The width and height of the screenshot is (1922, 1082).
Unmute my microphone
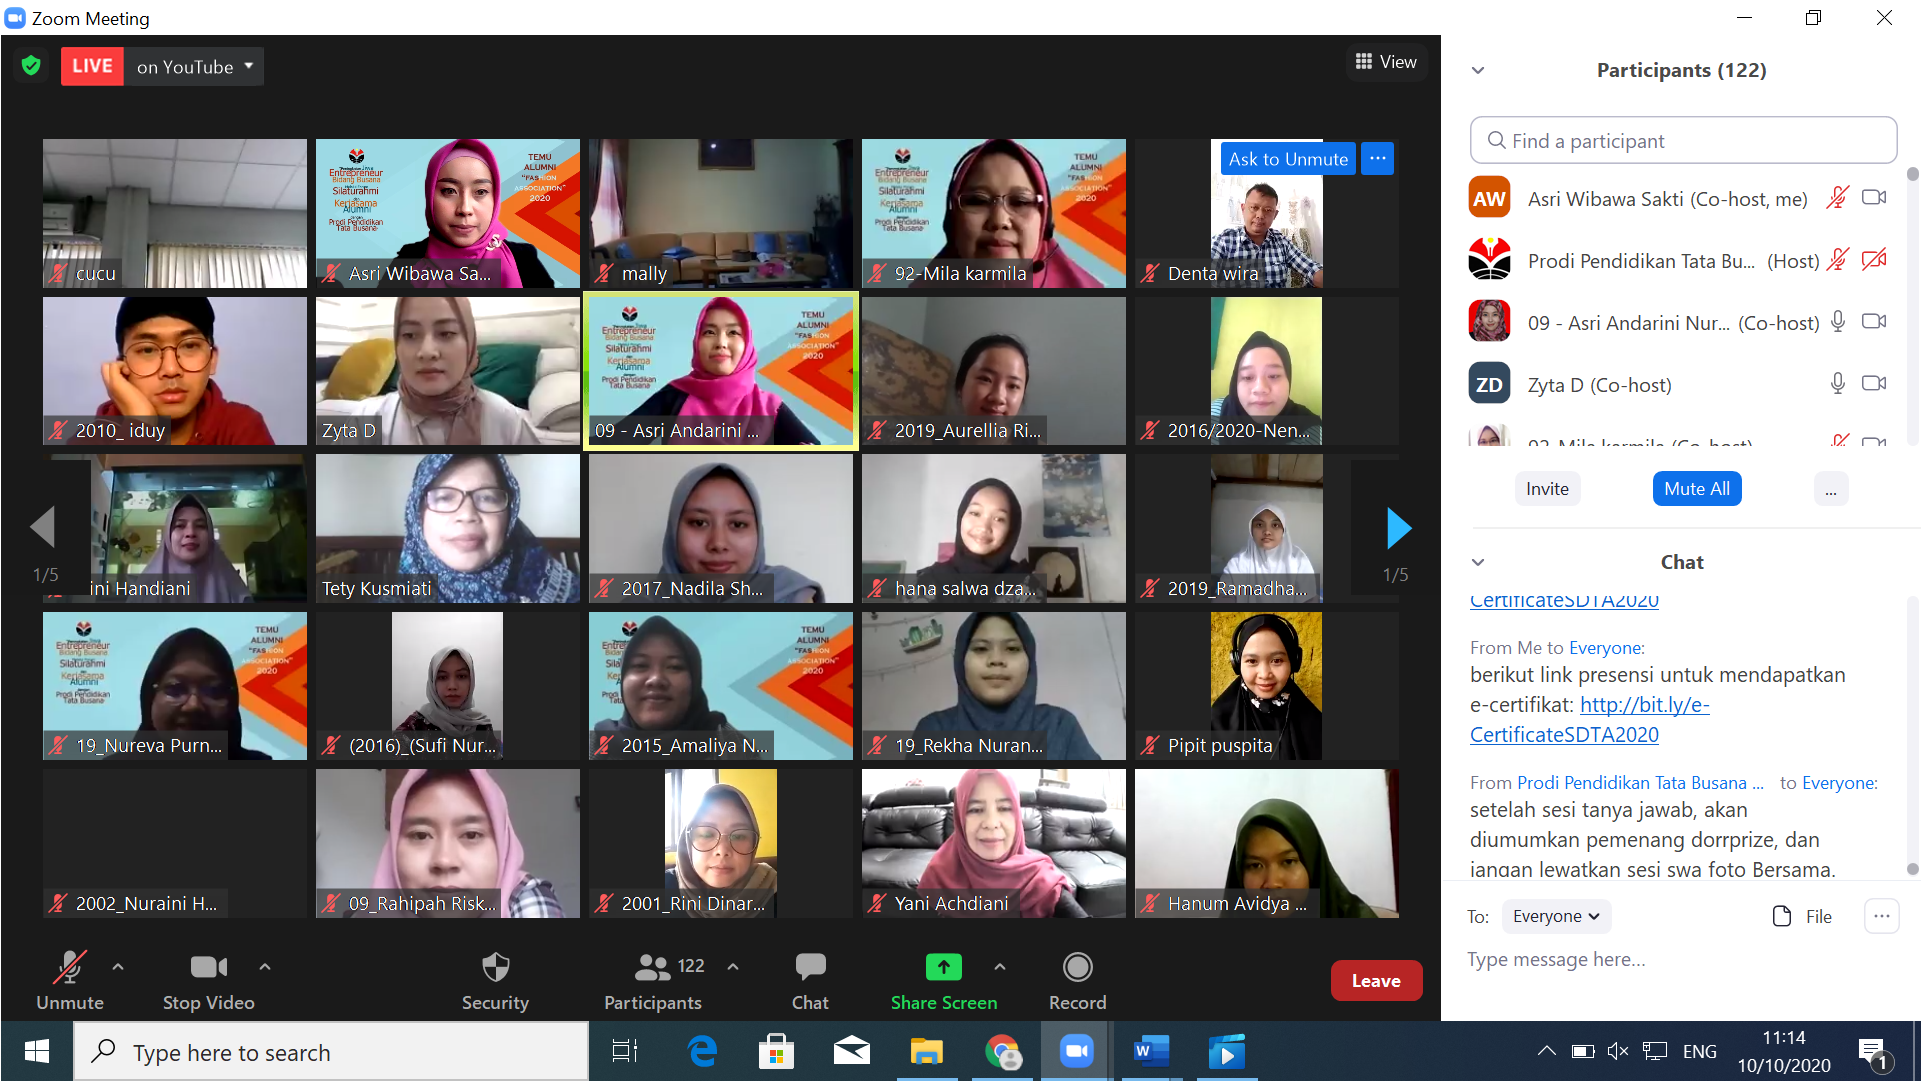(x=69, y=981)
